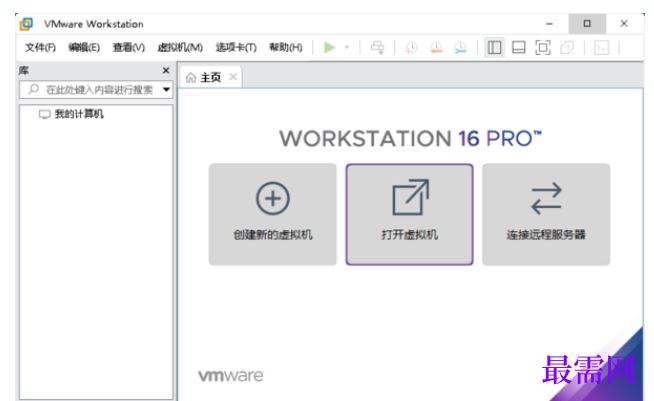Click the 创建新的虚拟机 tile
Image resolution: width=654 pixels, height=401 pixels.
click(x=273, y=214)
